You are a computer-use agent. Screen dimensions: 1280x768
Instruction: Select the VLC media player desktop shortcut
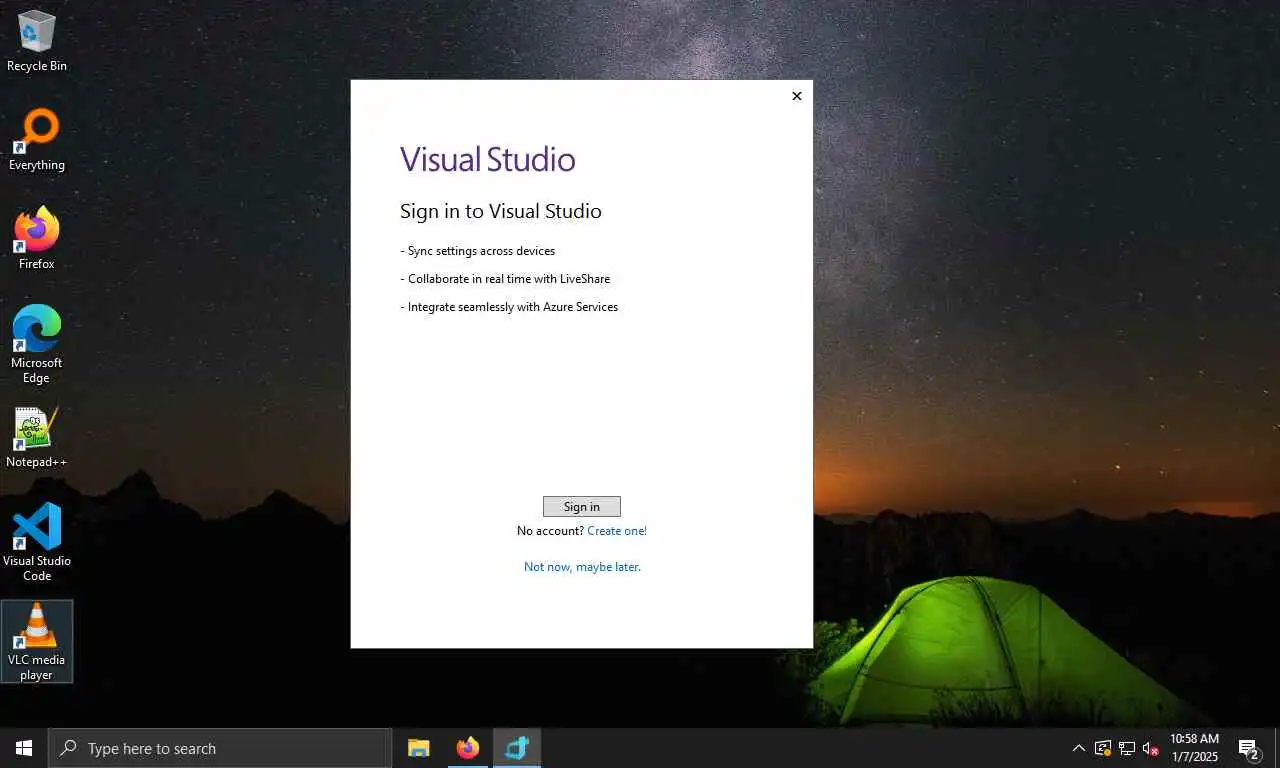[x=37, y=641]
